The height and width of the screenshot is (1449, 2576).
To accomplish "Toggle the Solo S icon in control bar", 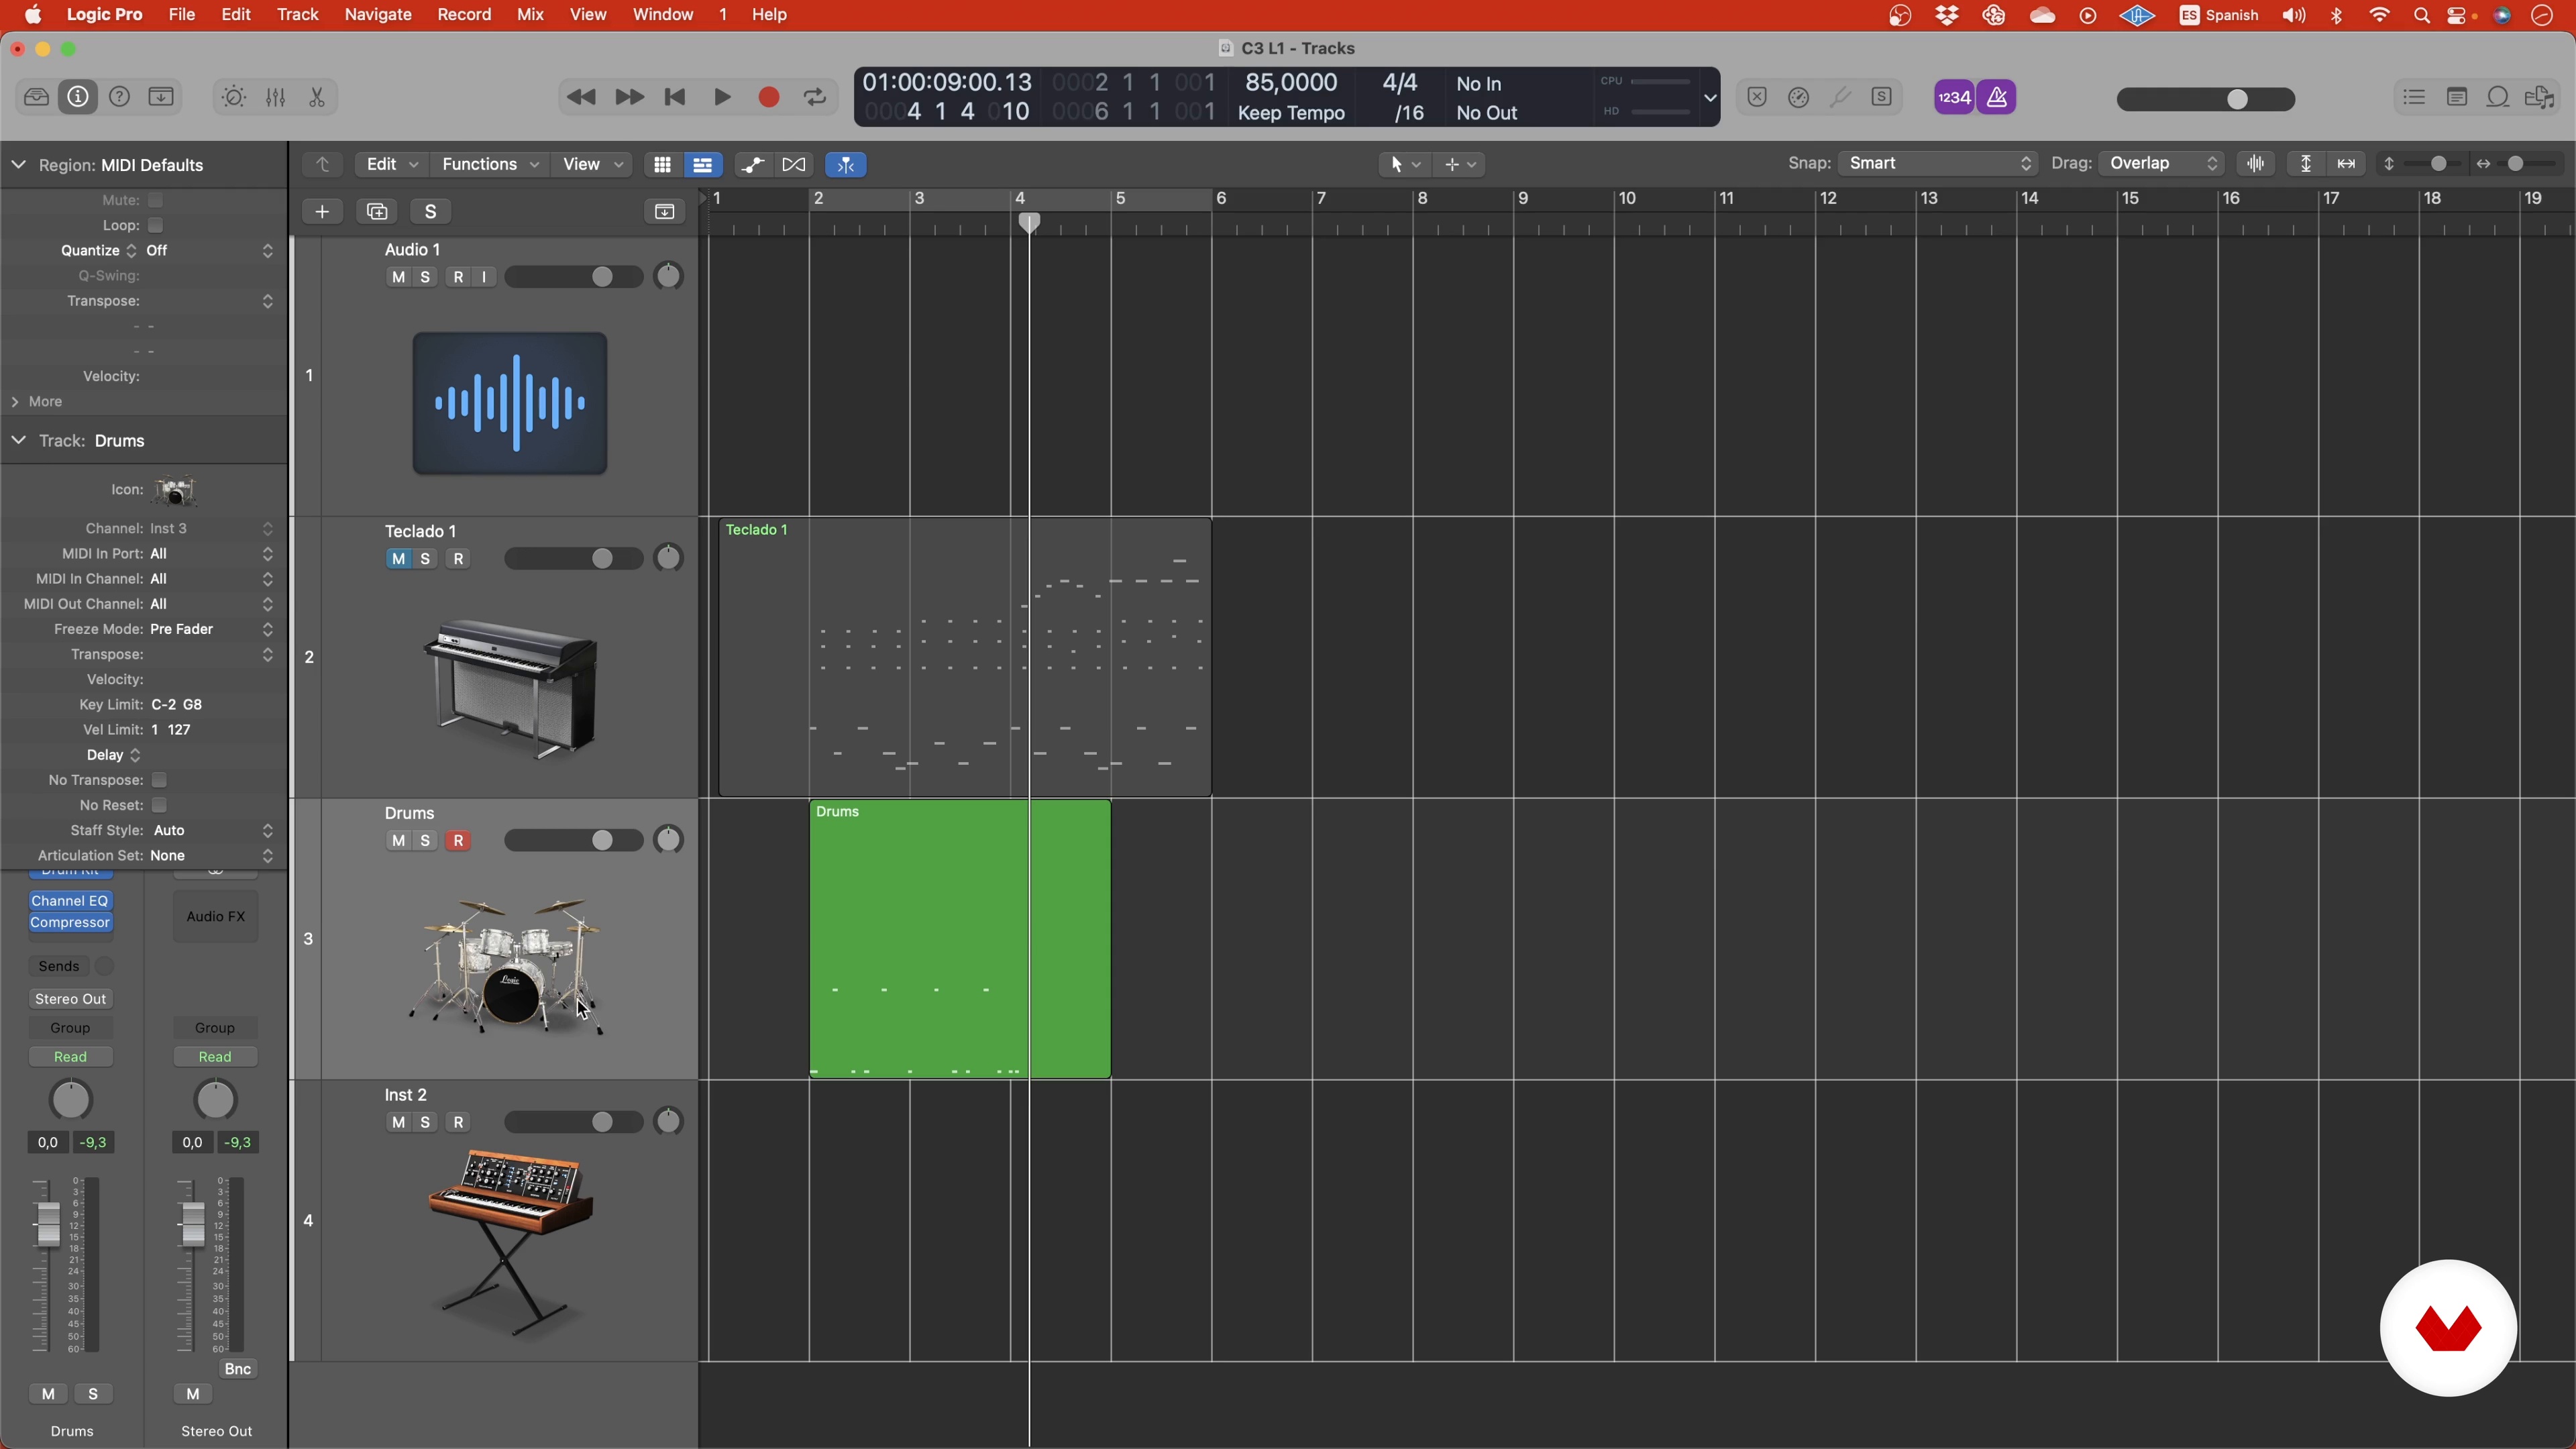I will pos(1882,97).
